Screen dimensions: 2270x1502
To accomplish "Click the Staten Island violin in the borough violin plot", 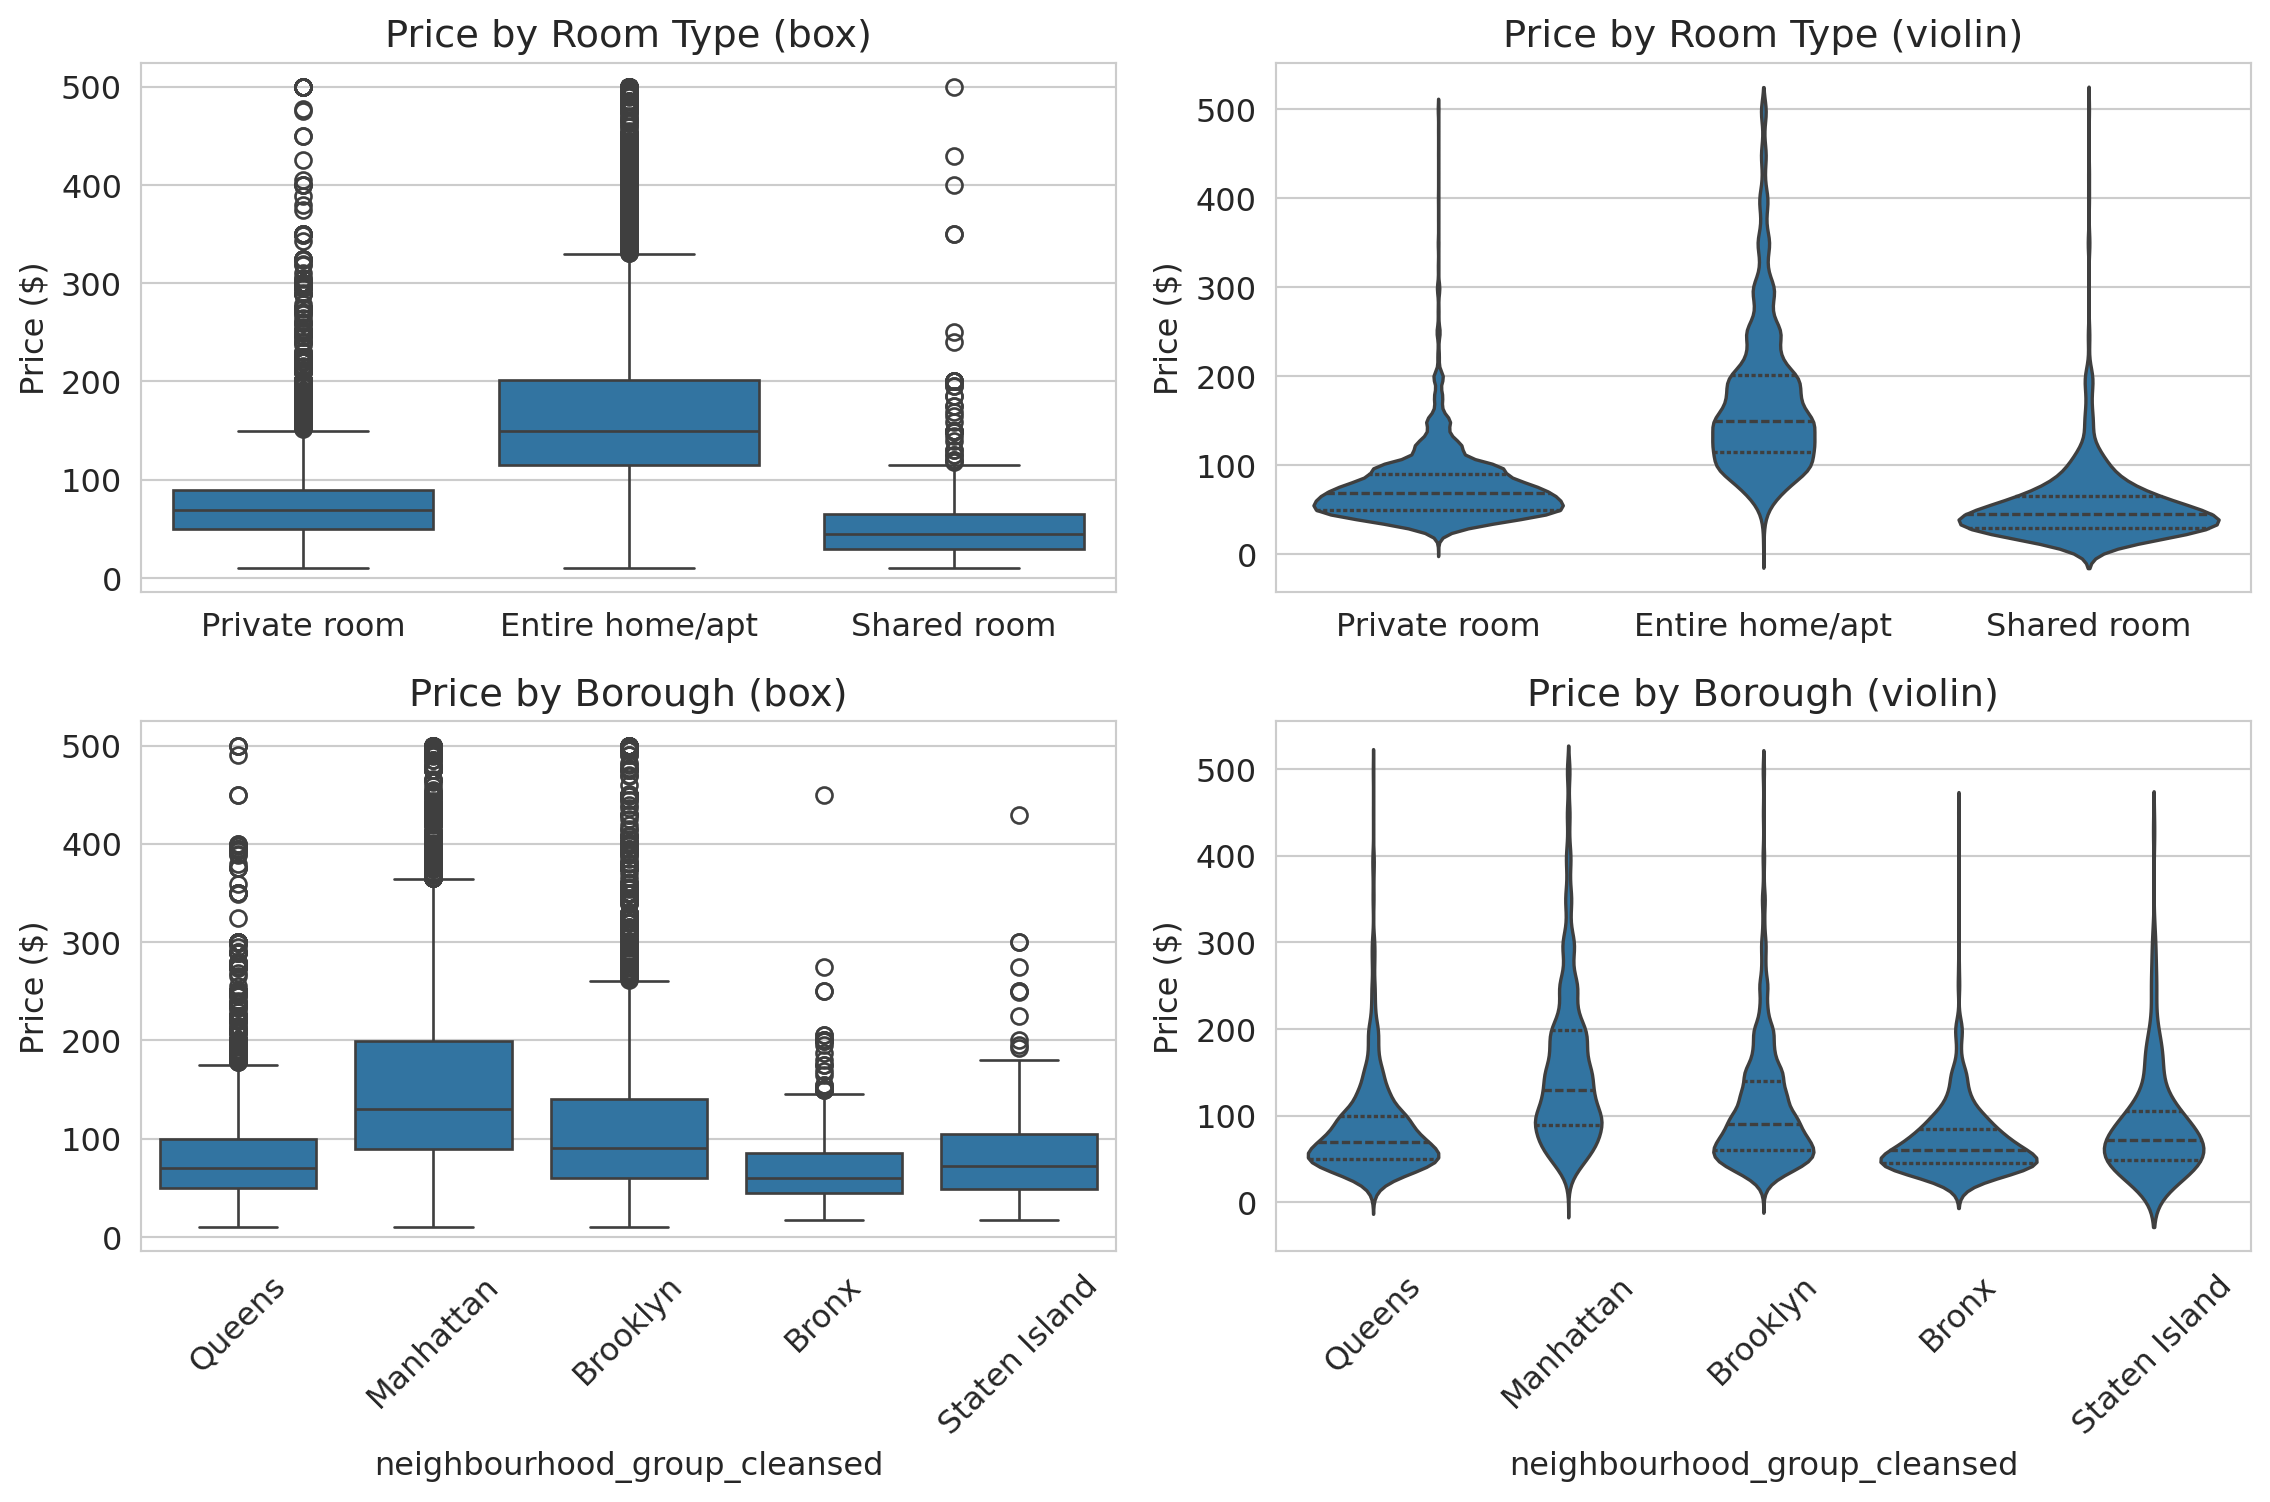I will coord(2153,1150).
